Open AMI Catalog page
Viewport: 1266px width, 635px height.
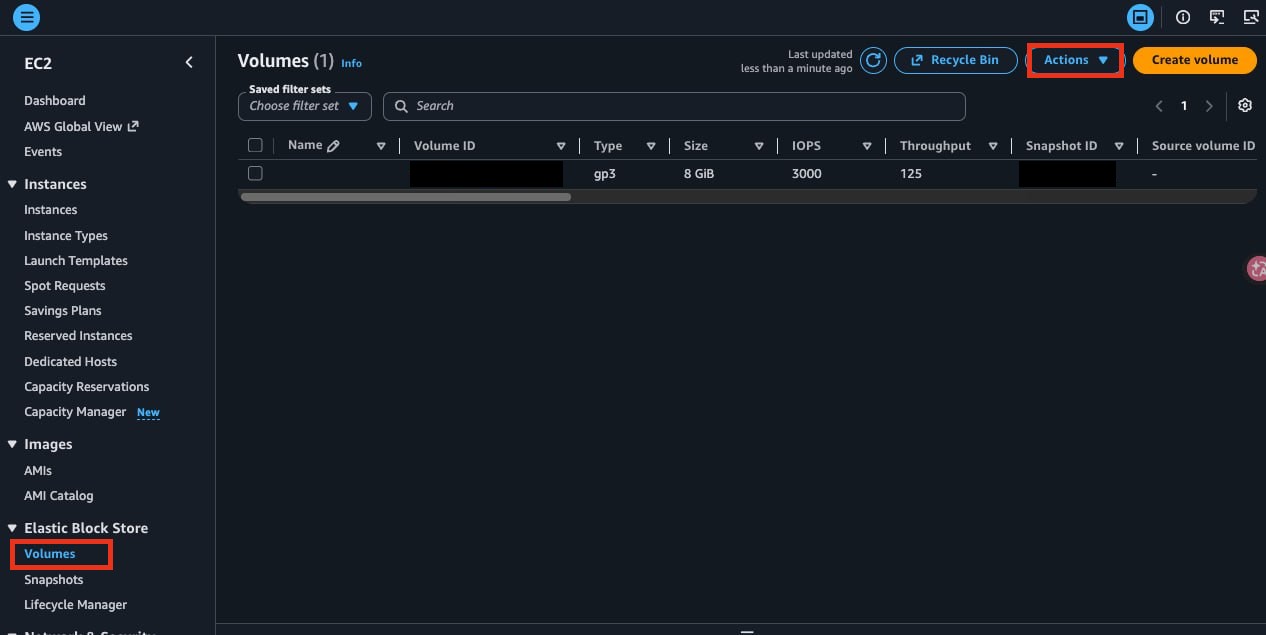tap(59, 496)
